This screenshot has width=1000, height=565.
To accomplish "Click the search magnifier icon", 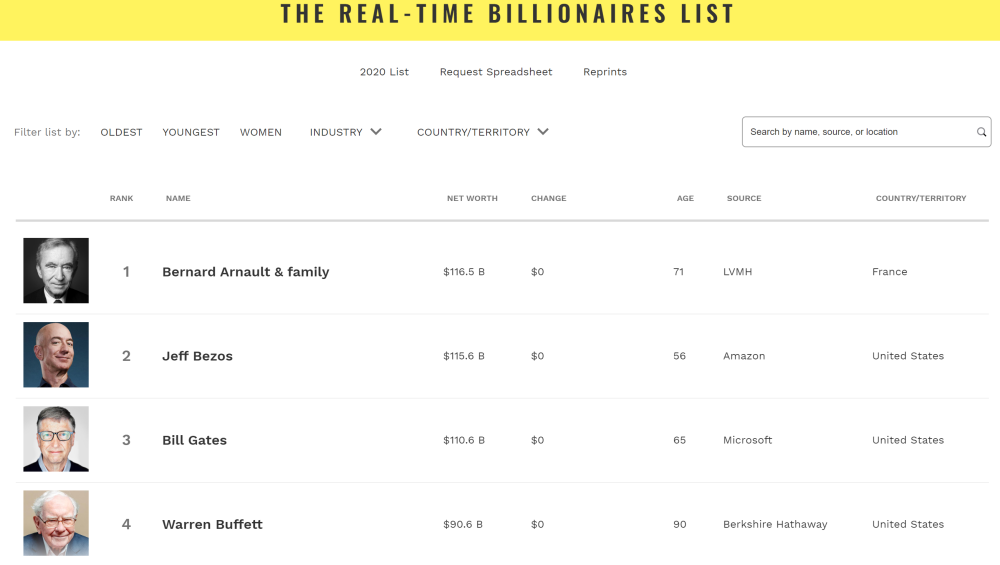I will click(981, 132).
